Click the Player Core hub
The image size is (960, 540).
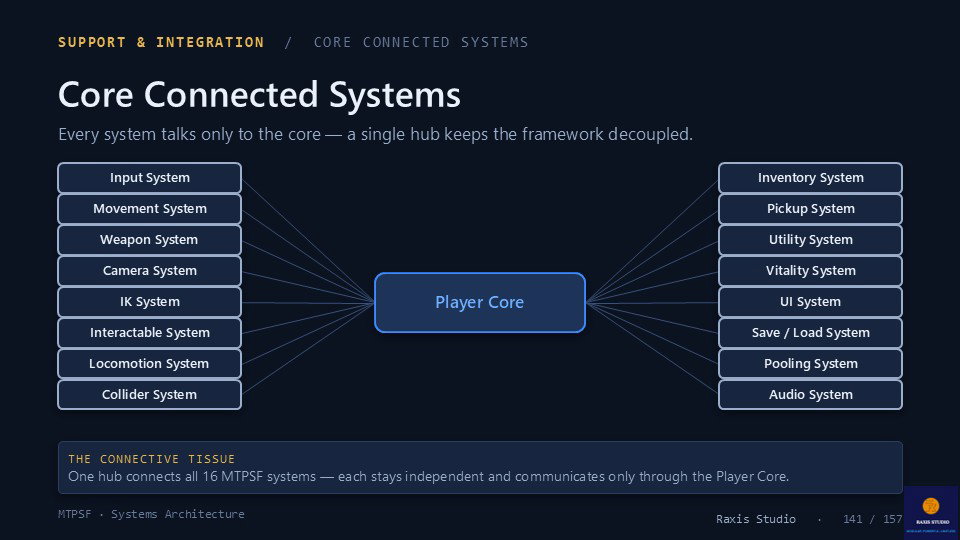click(480, 302)
